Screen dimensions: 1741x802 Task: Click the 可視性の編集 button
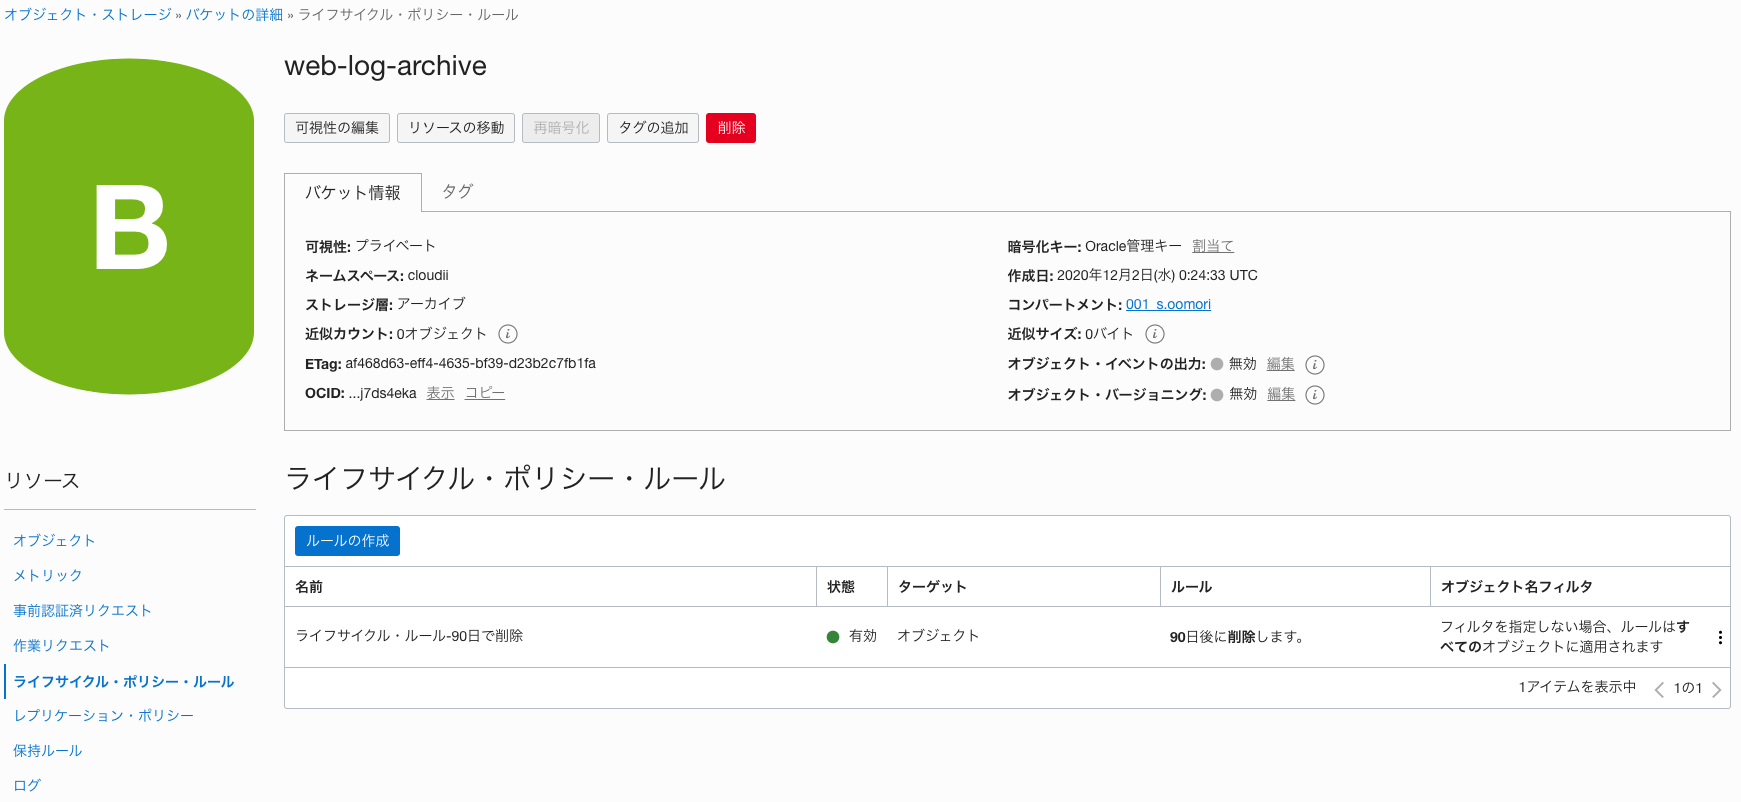coord(337,128)
